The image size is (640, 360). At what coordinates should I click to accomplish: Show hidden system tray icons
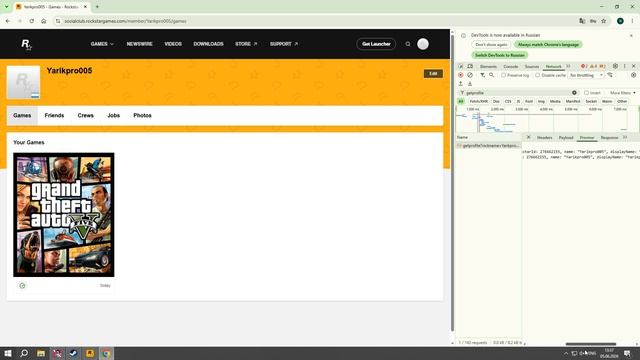(566, 353)
